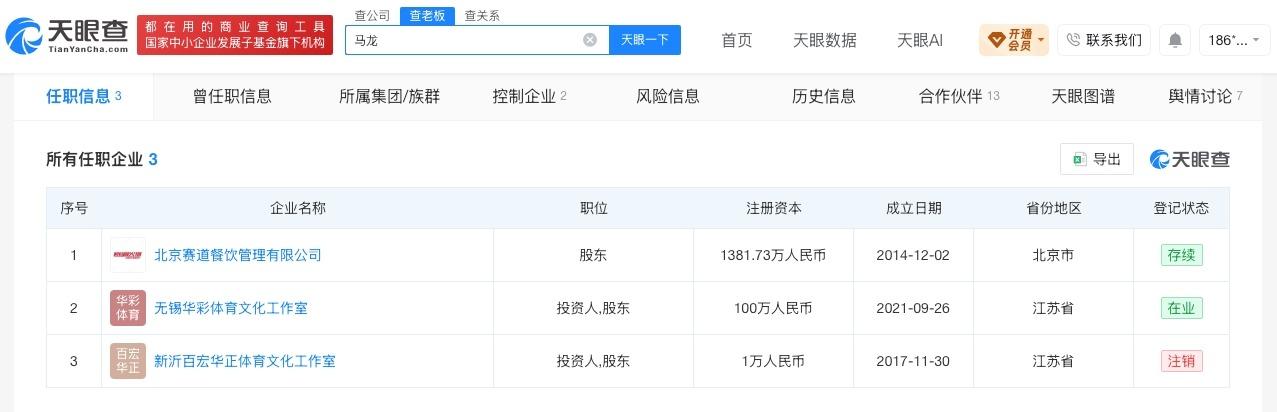The image size is (1277, 412).
Task: Click the 1万人民币 capital cell
Action: click(x=773, y=361)
